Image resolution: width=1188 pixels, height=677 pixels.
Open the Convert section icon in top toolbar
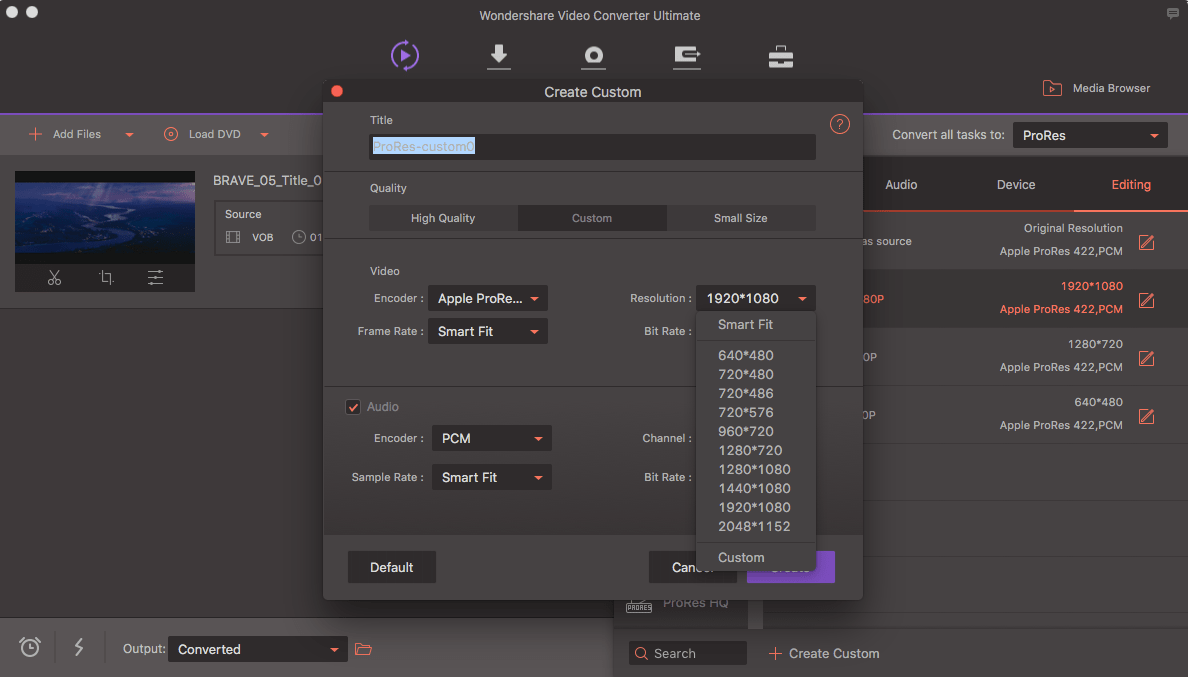(x=405, y=56)
